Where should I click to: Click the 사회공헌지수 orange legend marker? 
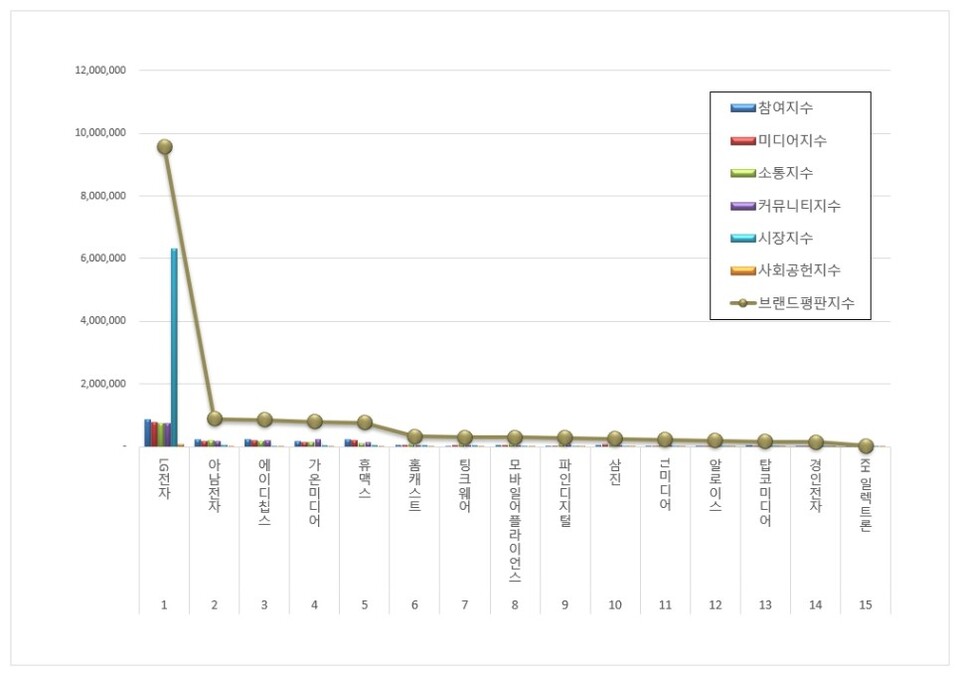pos(743,271)
